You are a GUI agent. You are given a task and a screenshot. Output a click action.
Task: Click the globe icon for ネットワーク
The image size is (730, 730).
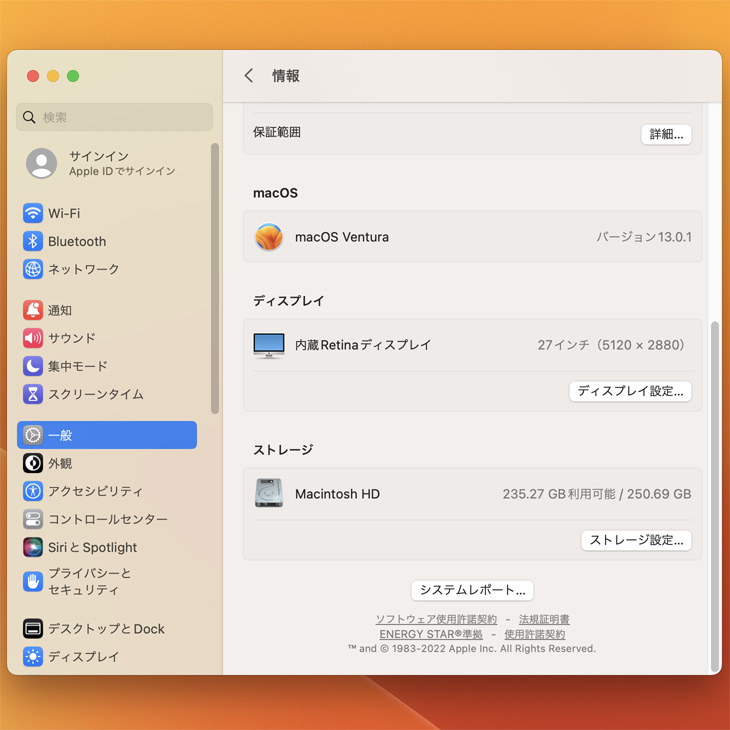(x=33, y=269)
